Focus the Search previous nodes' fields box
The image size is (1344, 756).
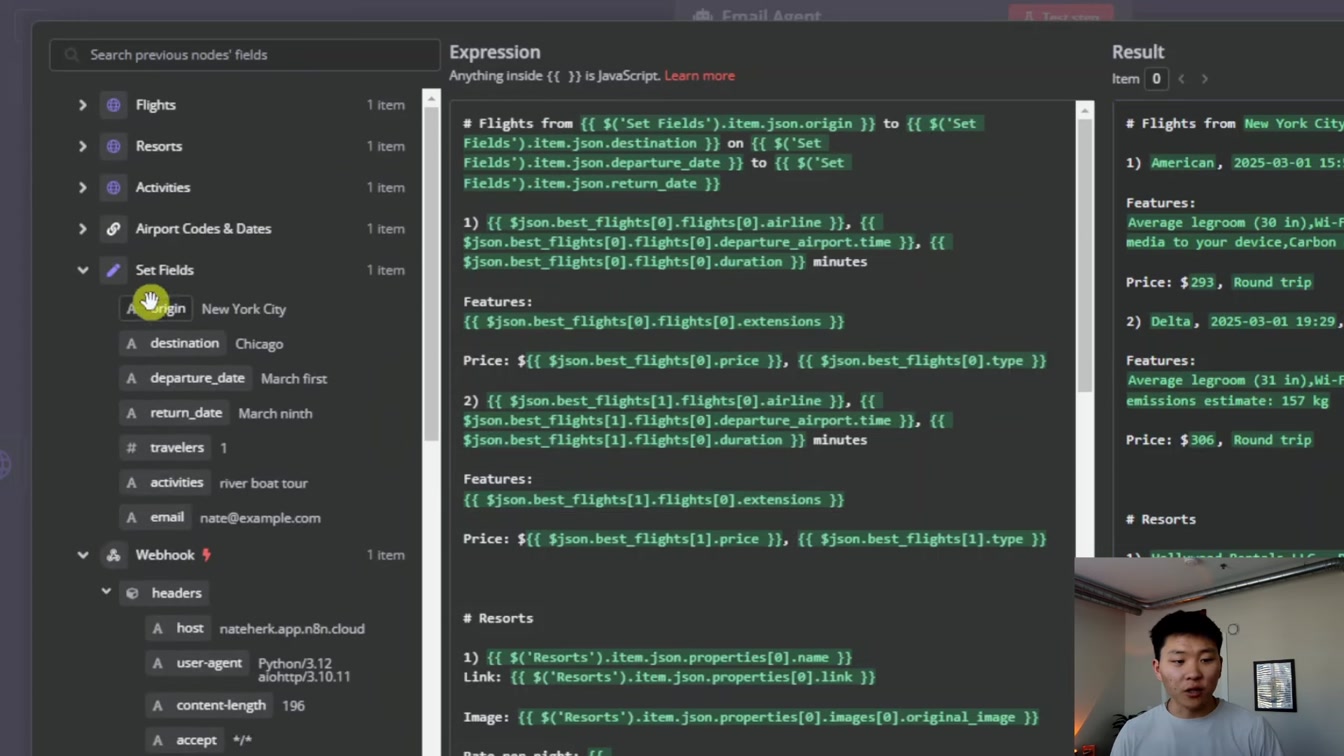click(x=245, y=55)
